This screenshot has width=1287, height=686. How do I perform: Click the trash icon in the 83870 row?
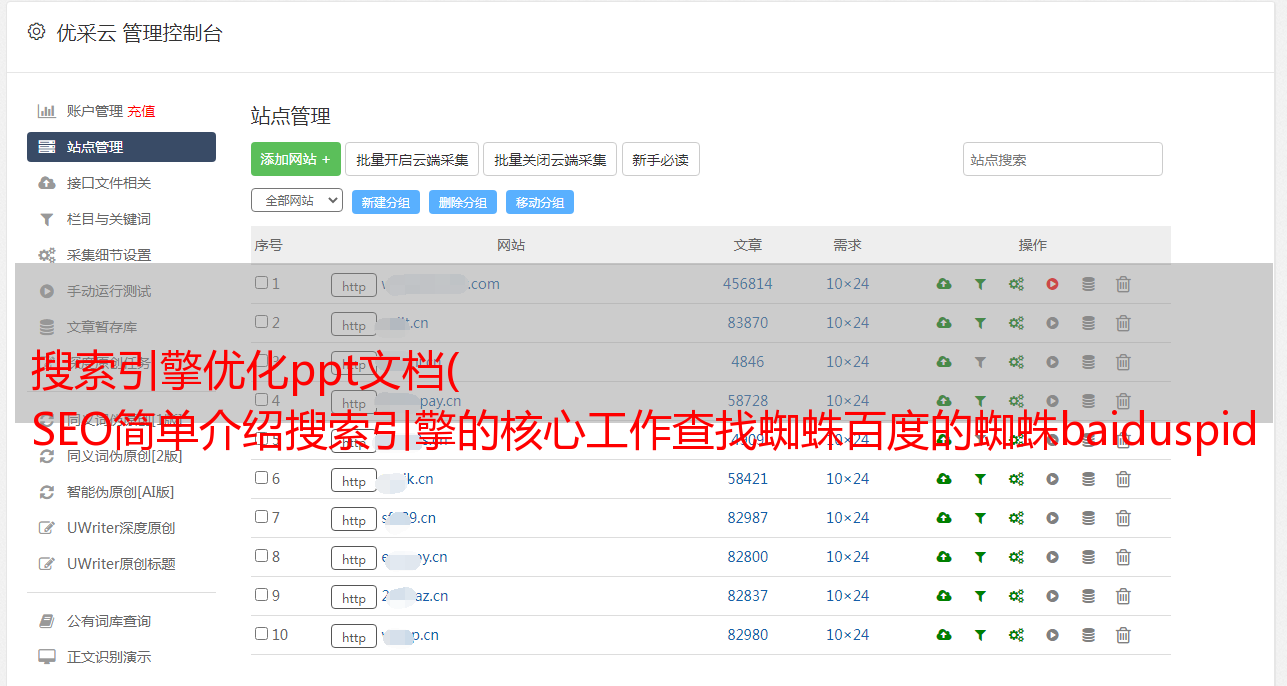(1123, 323)
